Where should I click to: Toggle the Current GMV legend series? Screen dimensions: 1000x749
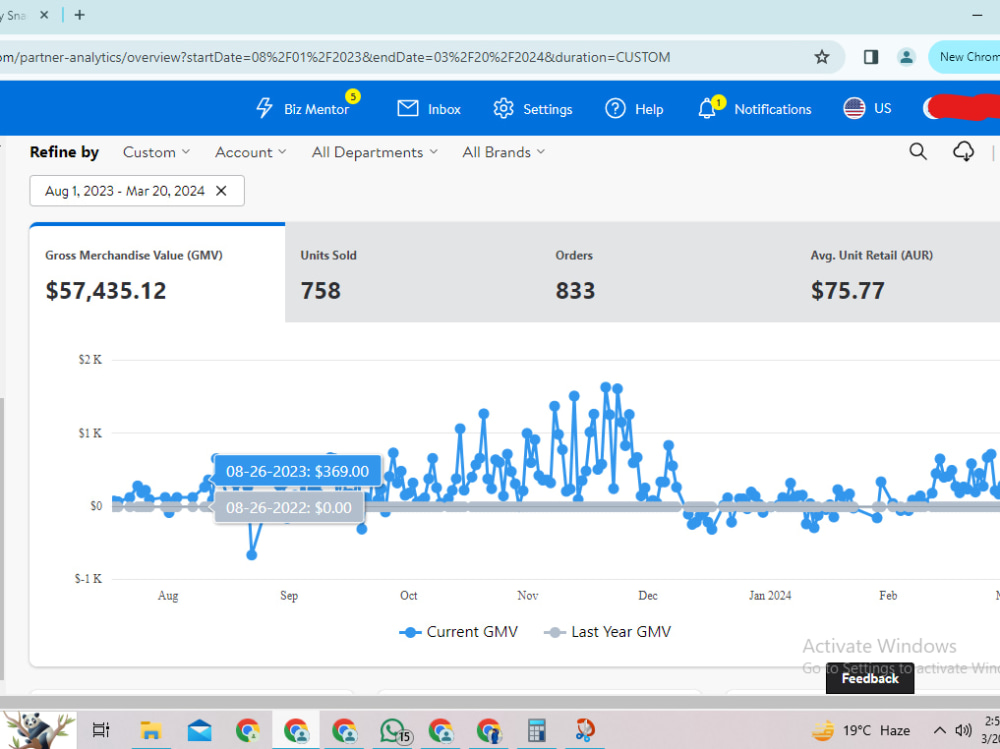tap(458, 632)
